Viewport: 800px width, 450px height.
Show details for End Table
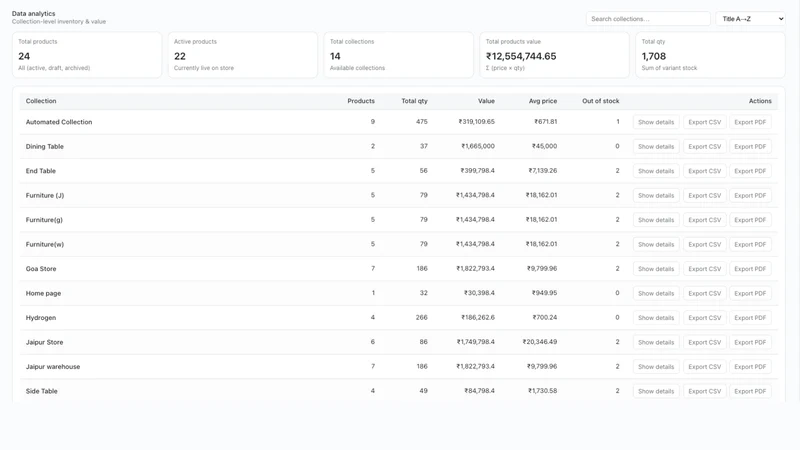656,171
